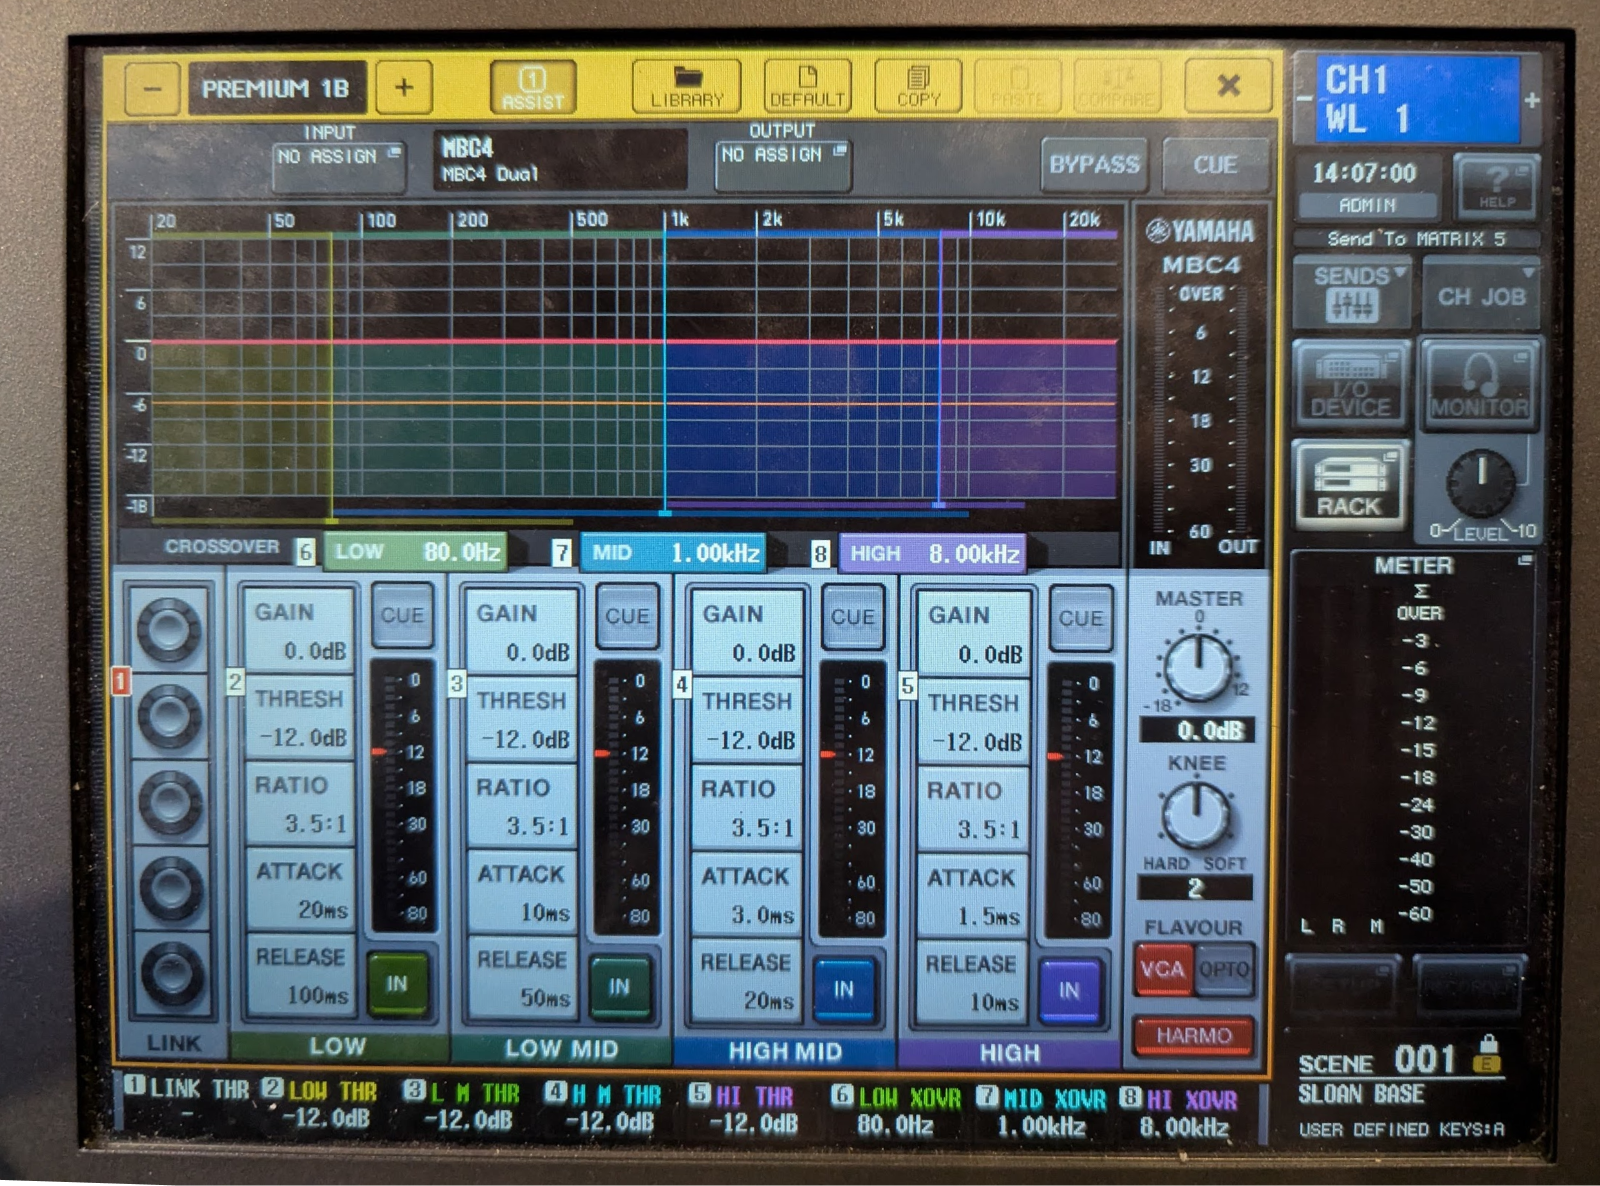This screenshot has width=1600, height=1186.
Task: Toggle the Low Mid band IN button
Action: 620,988
